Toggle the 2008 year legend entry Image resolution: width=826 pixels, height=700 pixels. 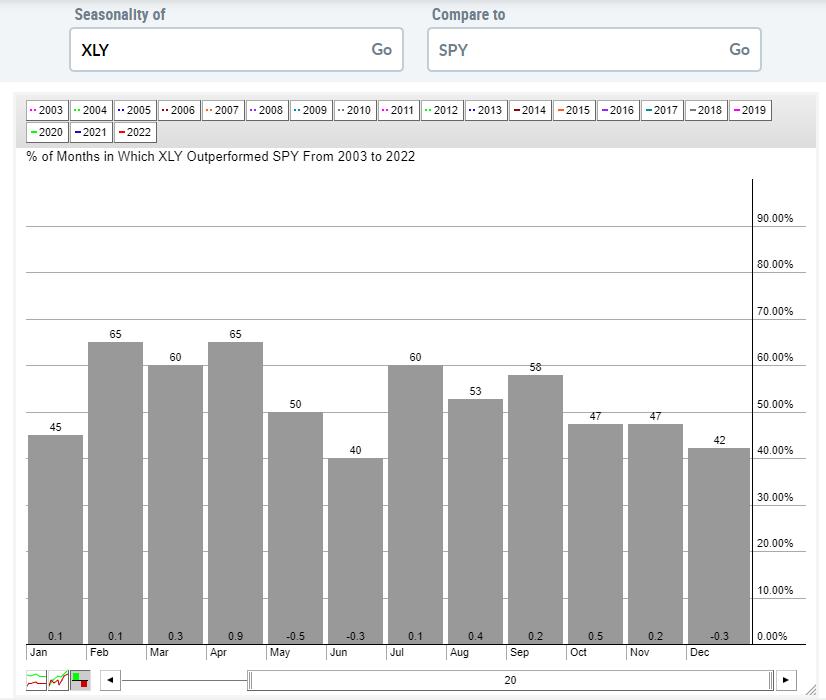coord(266,110)
